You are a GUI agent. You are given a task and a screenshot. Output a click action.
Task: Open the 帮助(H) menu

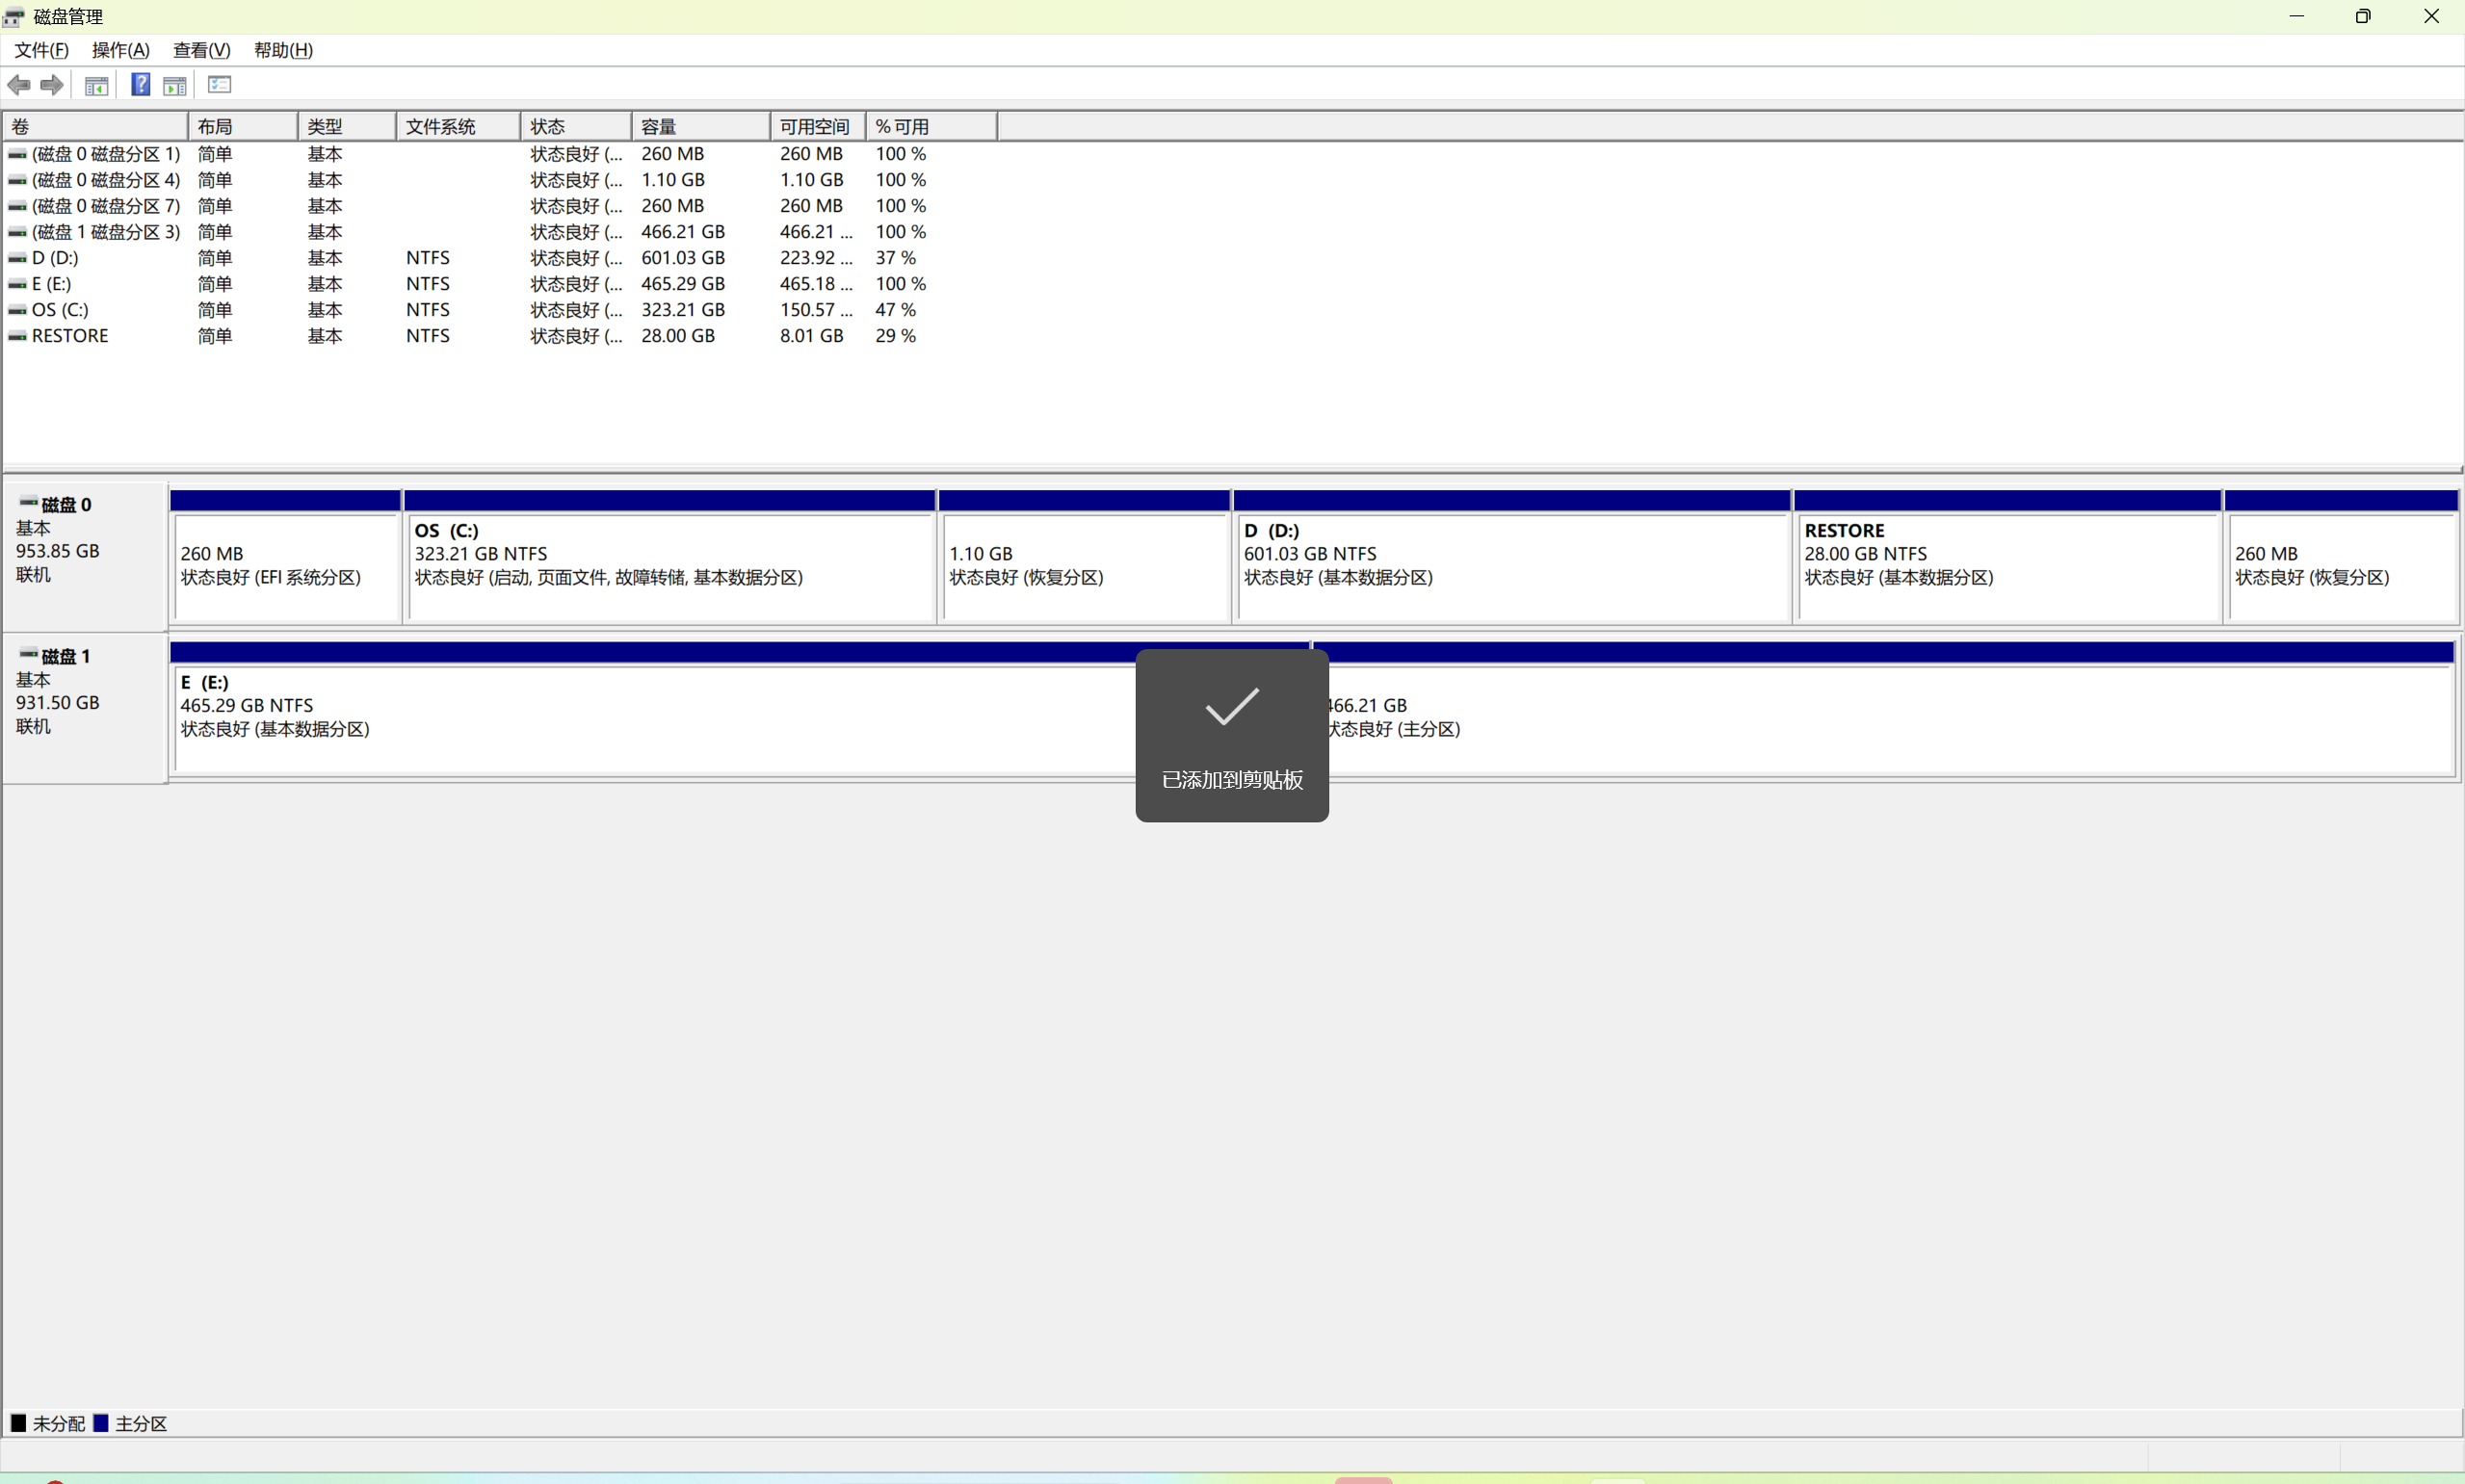point(283,50)
